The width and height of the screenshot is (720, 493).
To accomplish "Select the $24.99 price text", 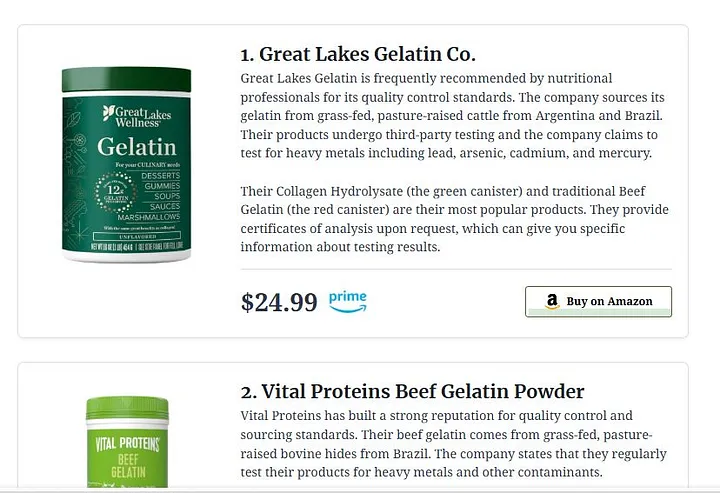I will click(x=279, y=302).
